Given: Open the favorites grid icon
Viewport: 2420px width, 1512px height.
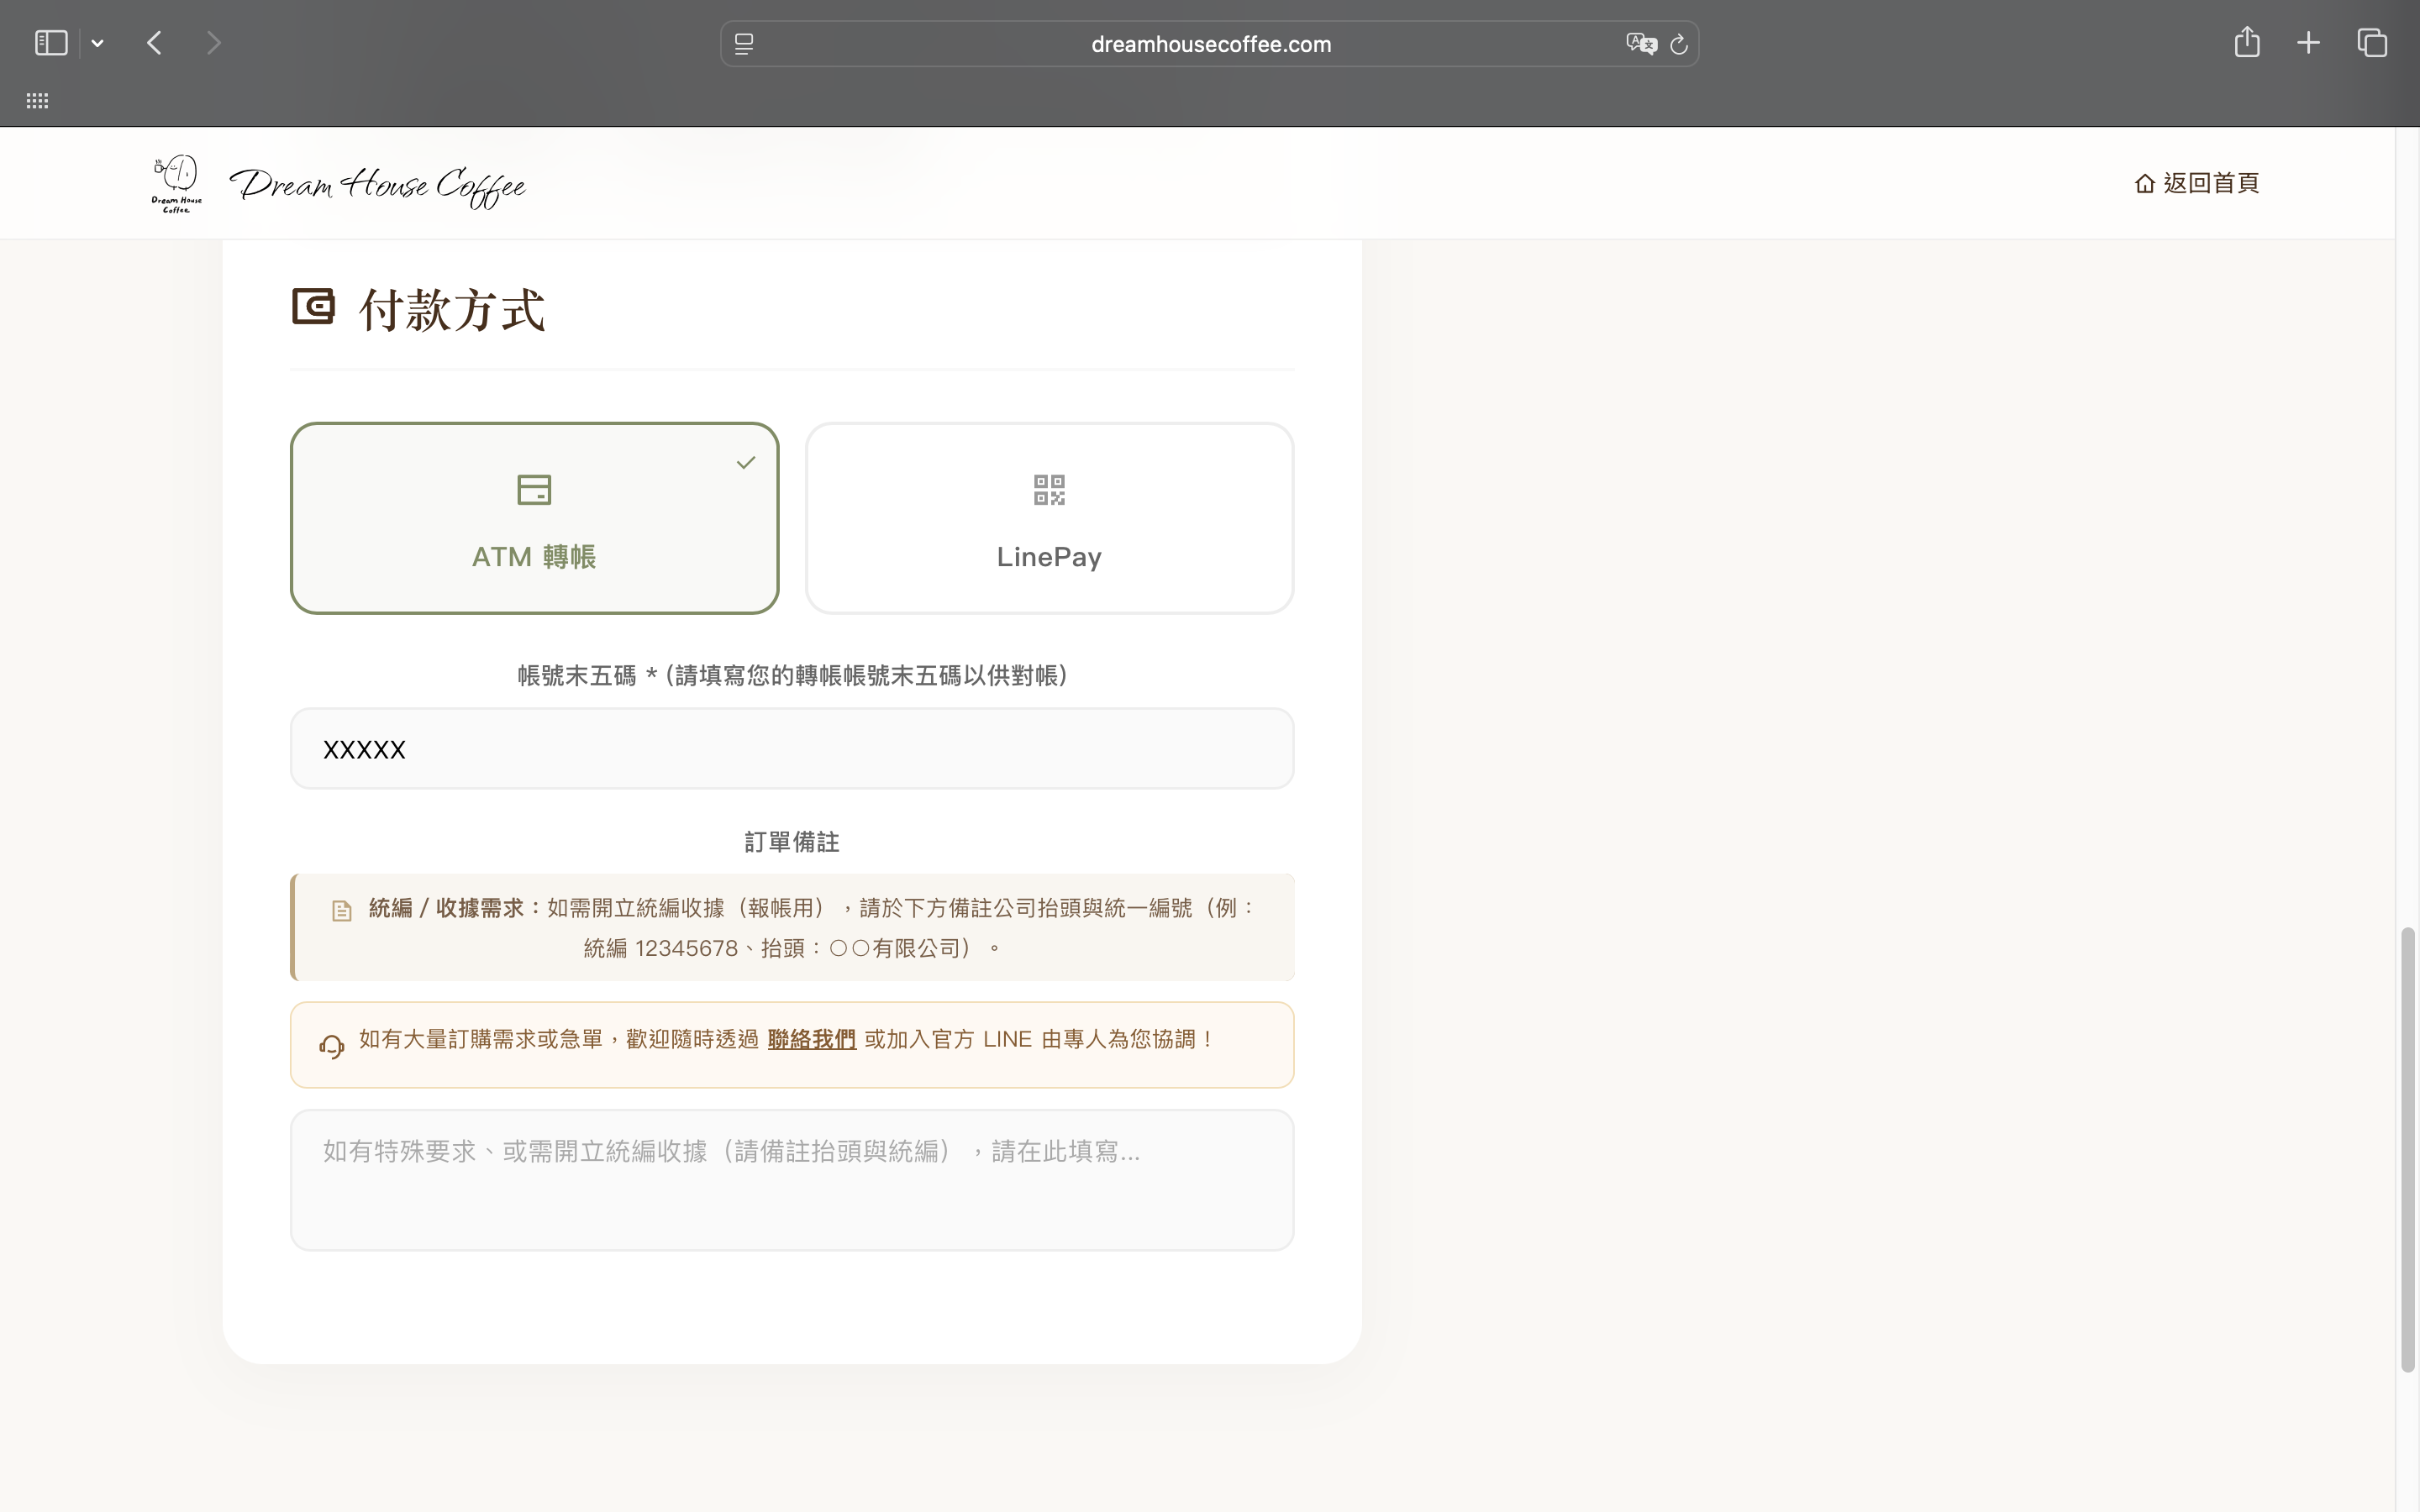Looking at the screenshot, I should coord(37,101).
